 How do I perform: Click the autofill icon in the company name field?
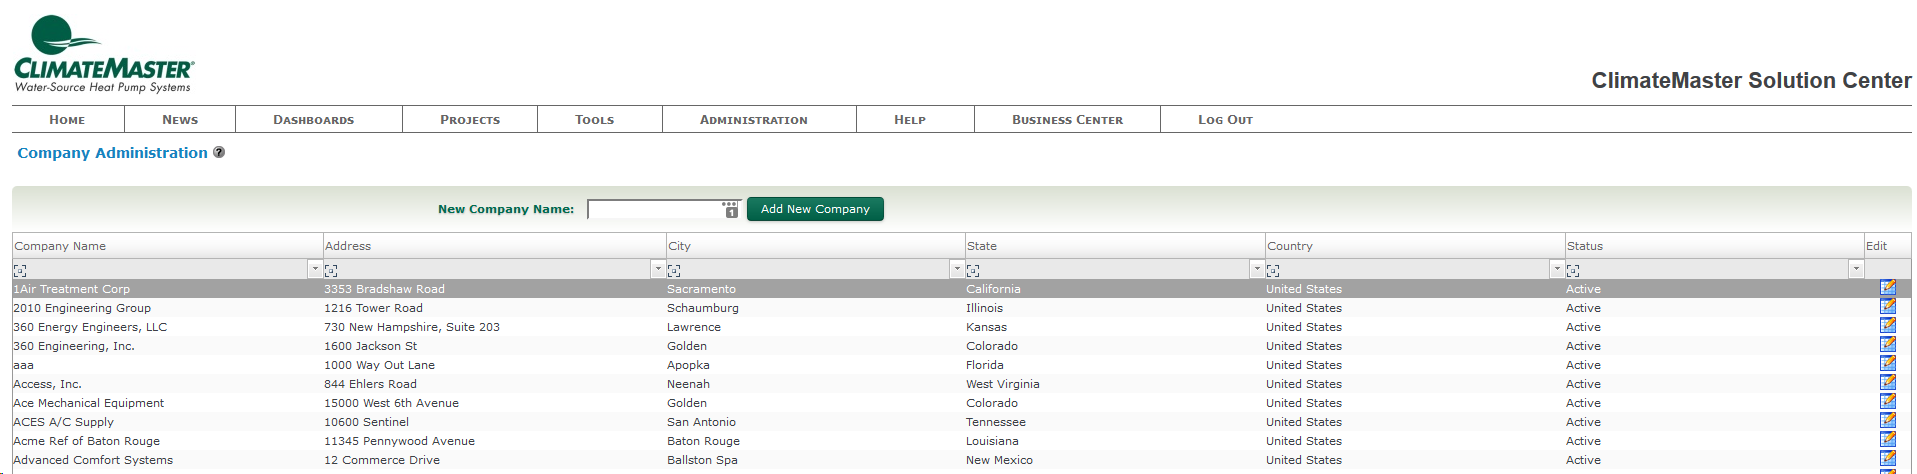(730, 209)
